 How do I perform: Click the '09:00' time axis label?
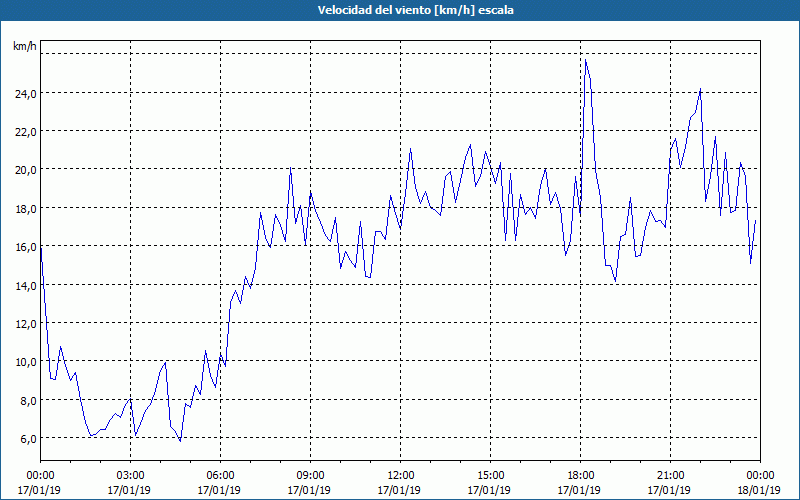pos(310,476)
